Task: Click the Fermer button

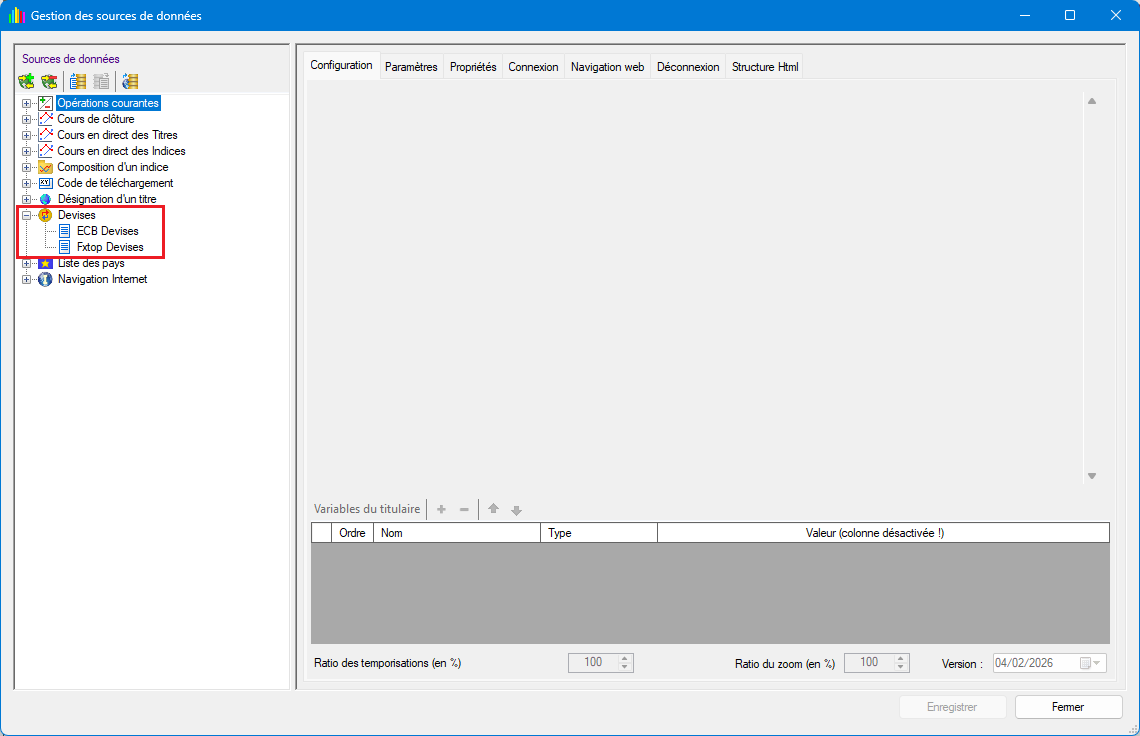Action: coord(1068,707)
